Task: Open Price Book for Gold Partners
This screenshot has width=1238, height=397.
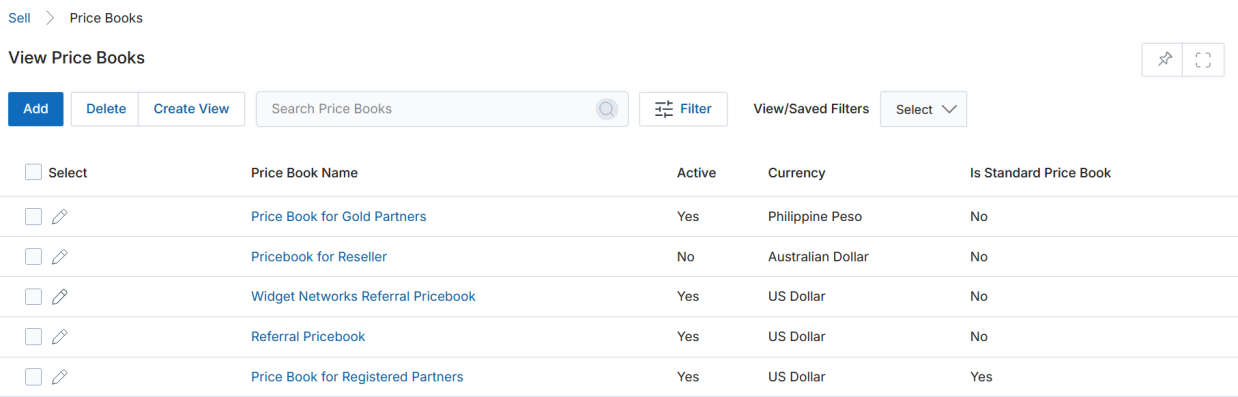Action: pyautogui.click(x=338, y=216)
